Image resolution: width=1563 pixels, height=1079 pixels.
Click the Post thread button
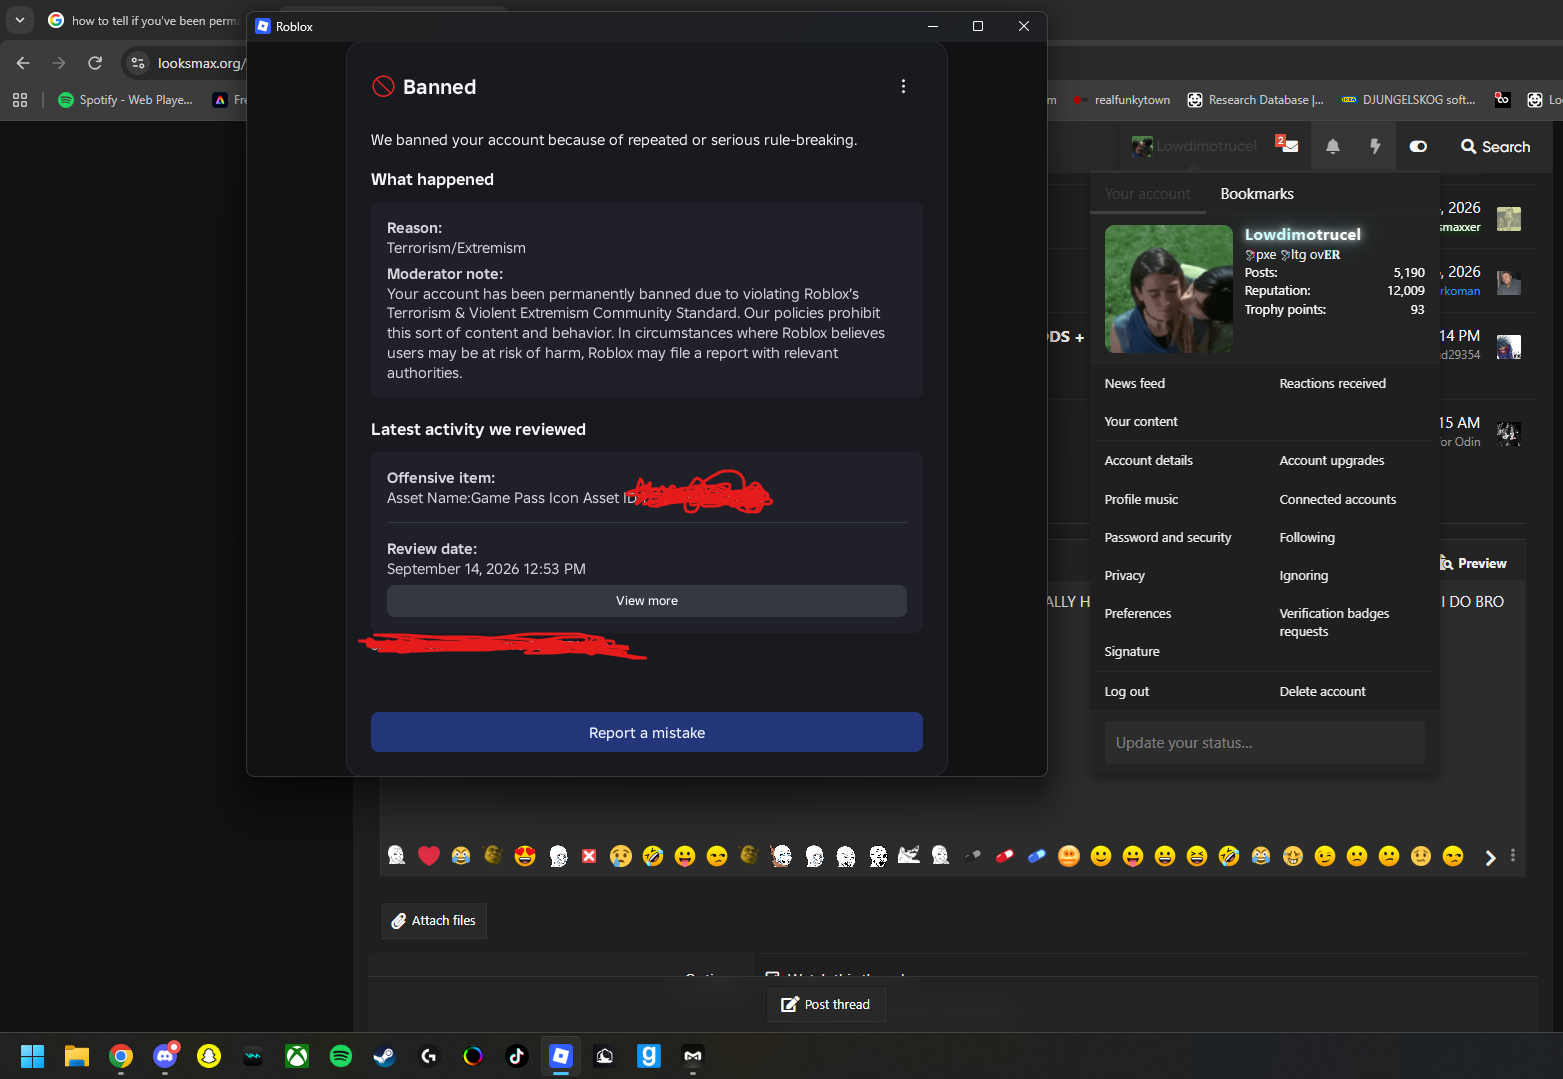pos(826,1004)
